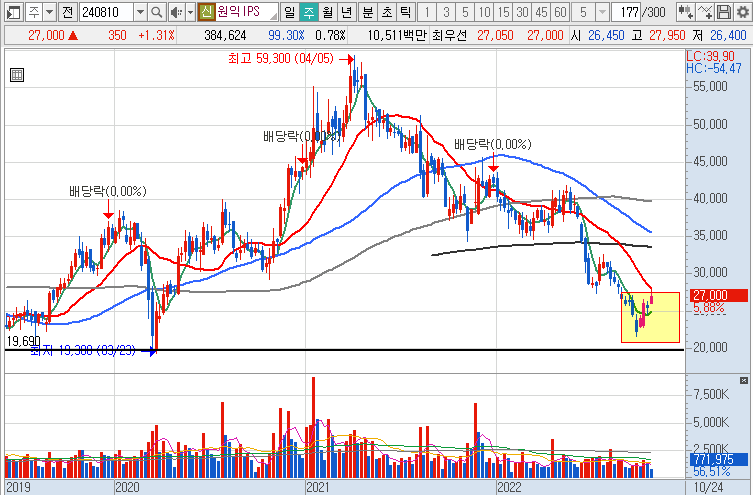Click the 10/24 date label
This screenshot has height=495, width=753.
[x=708, y=487]
